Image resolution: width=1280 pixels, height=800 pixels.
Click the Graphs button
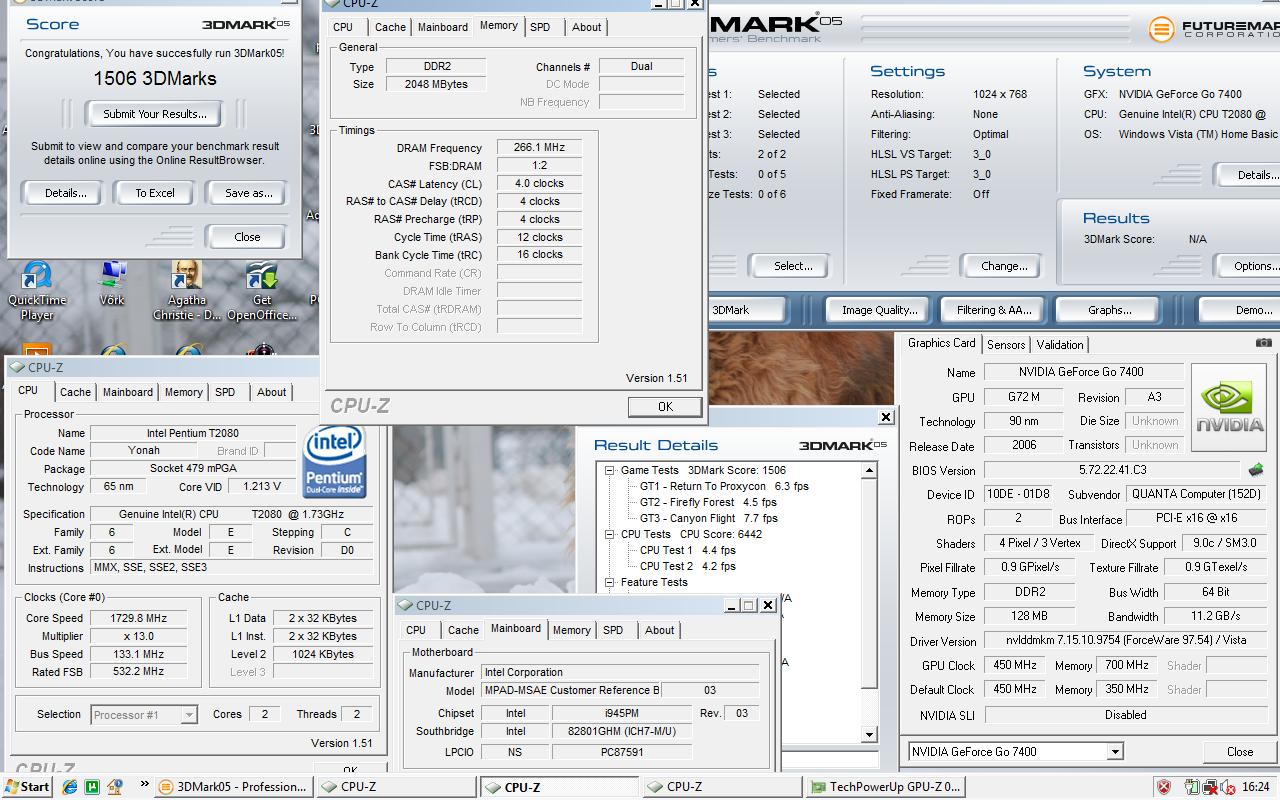[x=1109, y=310]
